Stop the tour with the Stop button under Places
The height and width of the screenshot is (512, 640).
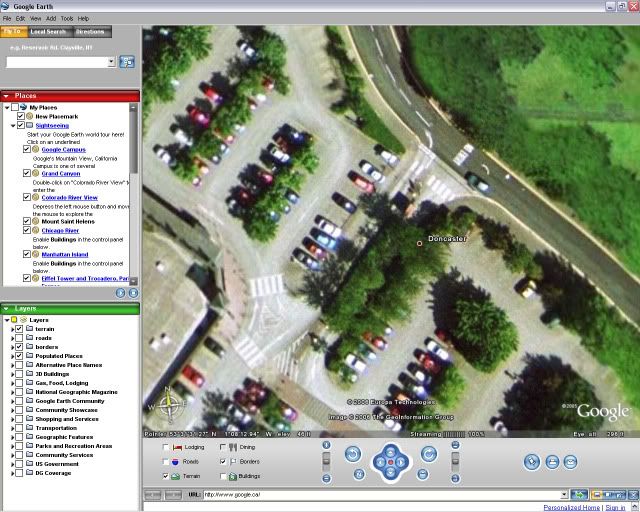[x=133, y=293]
